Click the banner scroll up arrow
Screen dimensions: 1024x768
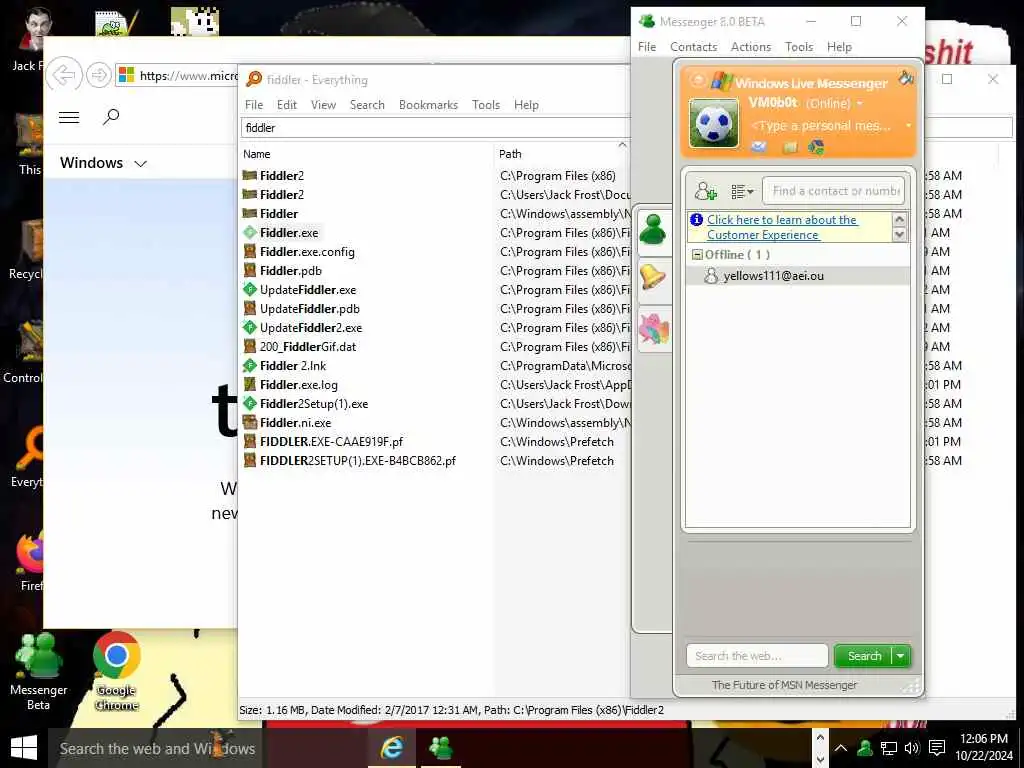click(x=899, y=219)
